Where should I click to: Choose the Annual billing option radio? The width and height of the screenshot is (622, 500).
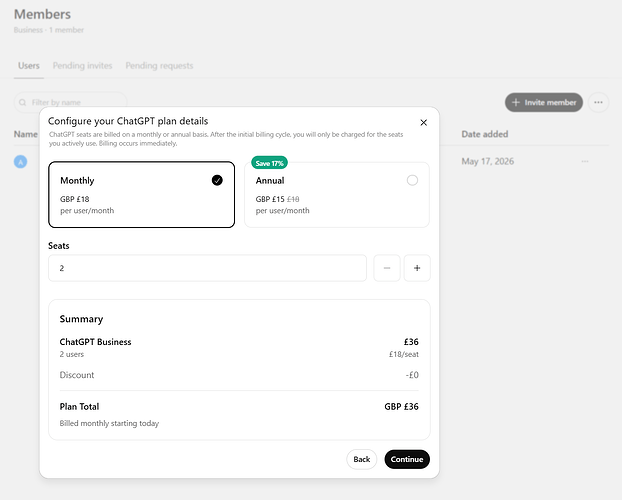(412, 181)
